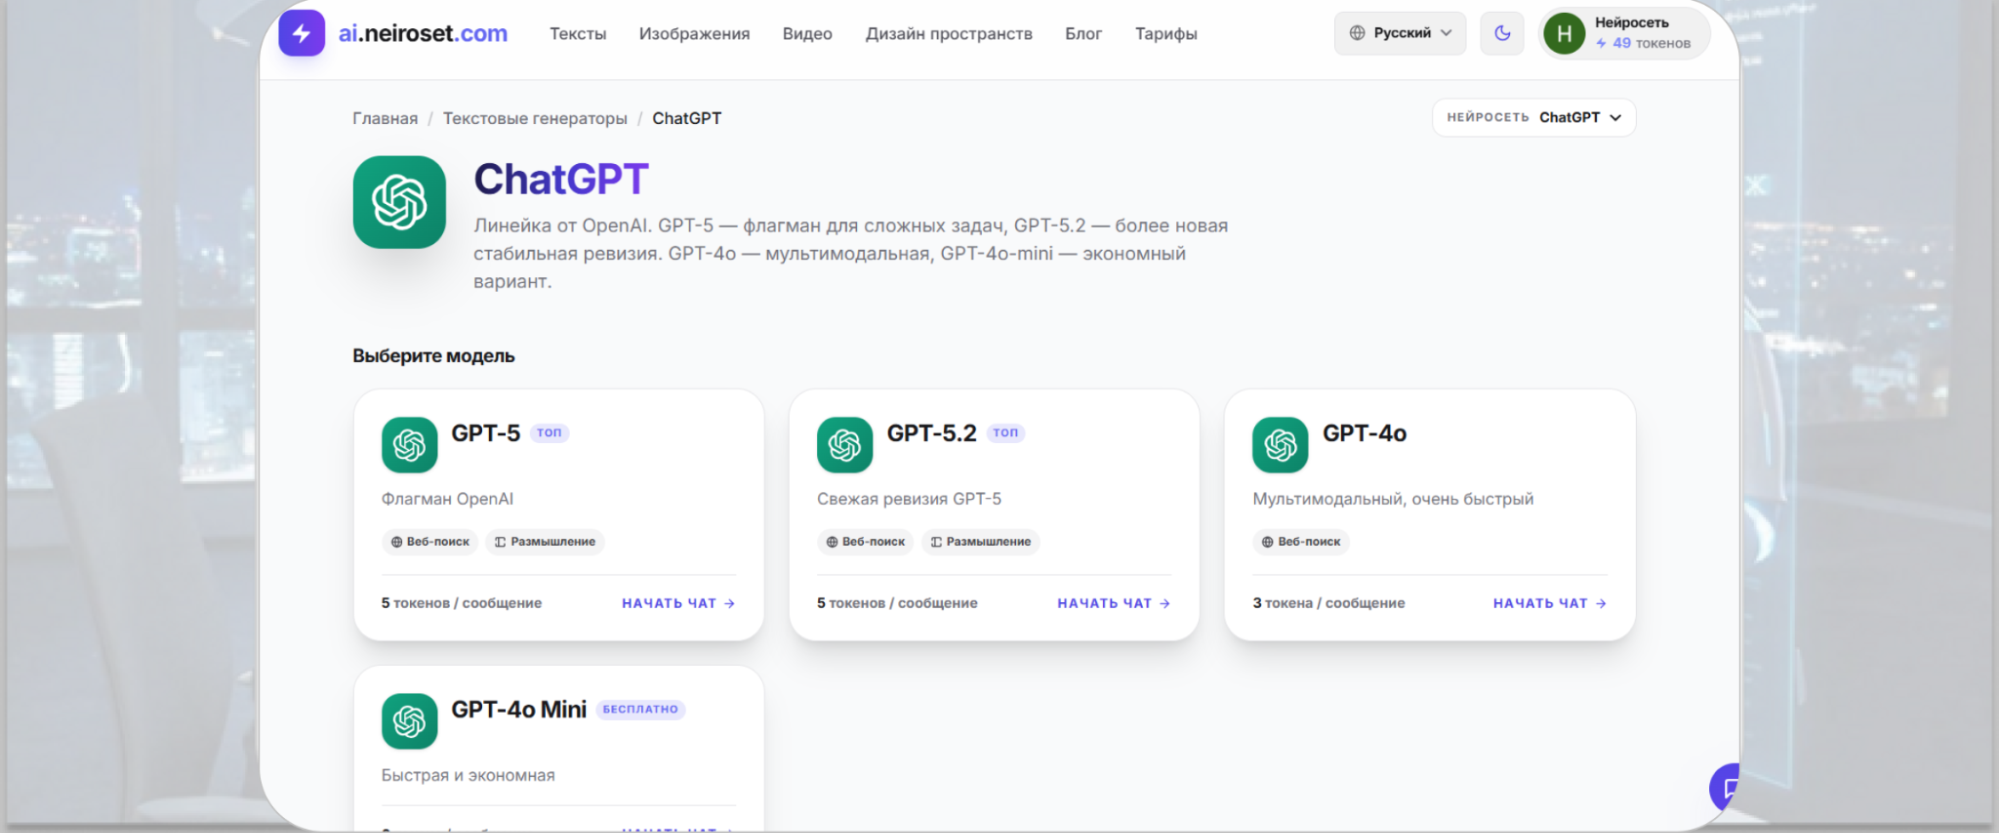Click the топ badge on GPT-5.2
Image resolution: width=1999 pixels, height=833 pixels.
(x=1006, y=433)
